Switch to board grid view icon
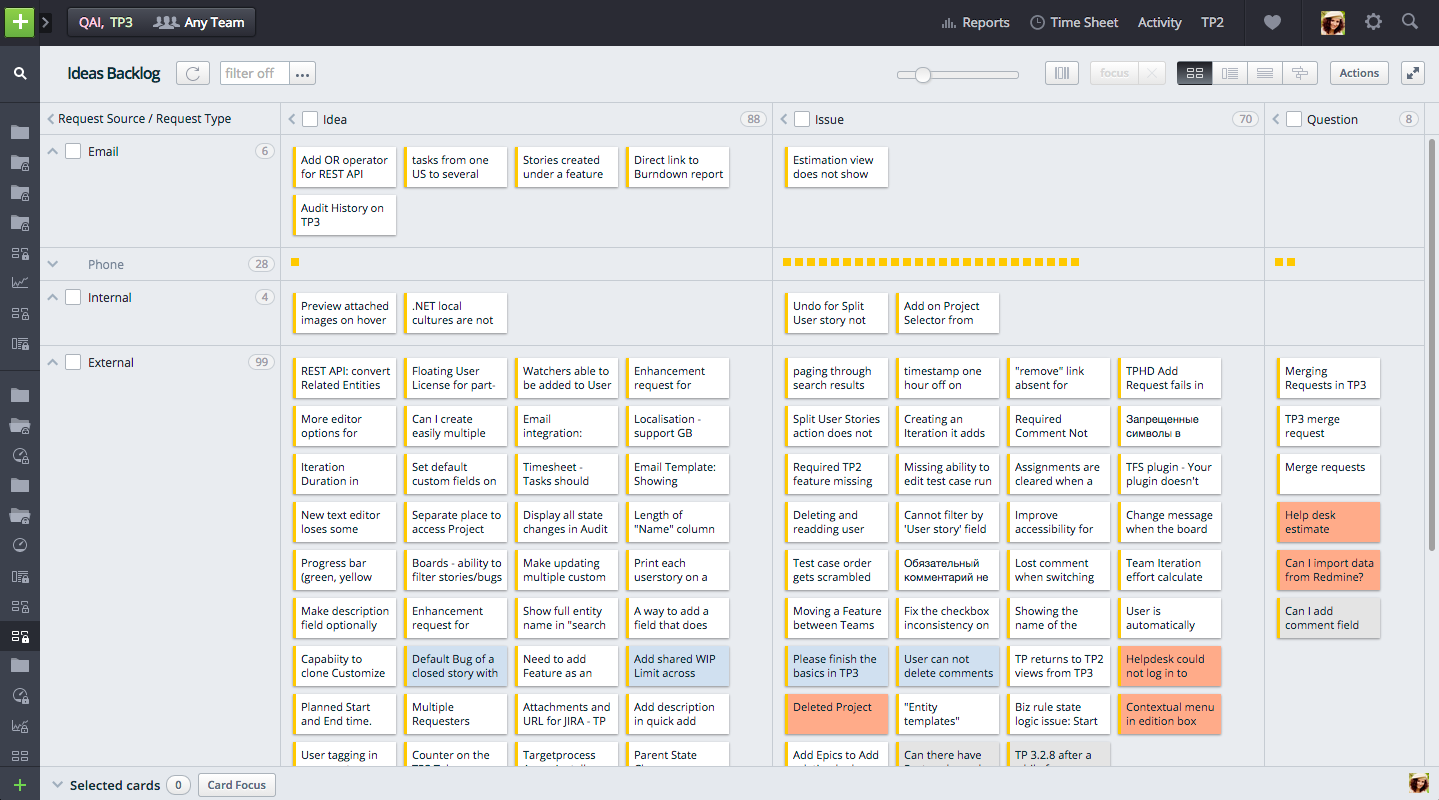The height and width of the screenshot is (800, 1439). tap(1194, 73)
